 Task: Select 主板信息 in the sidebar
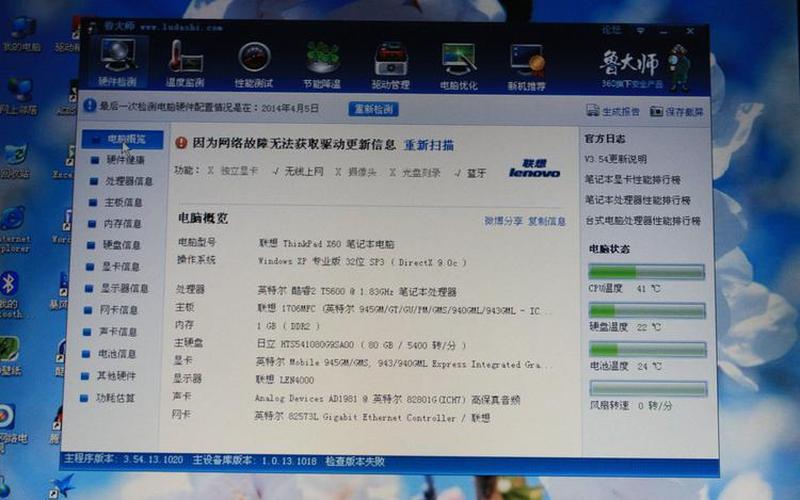(115, 203)
